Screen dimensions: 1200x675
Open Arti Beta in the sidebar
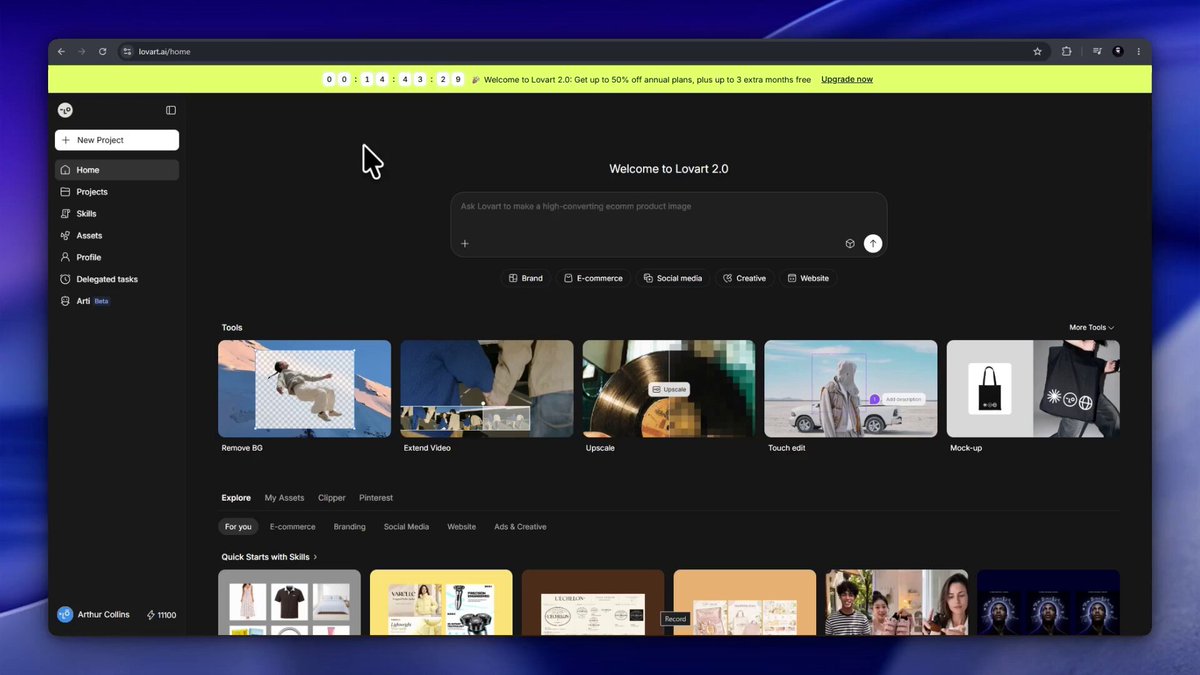(117, 301)
